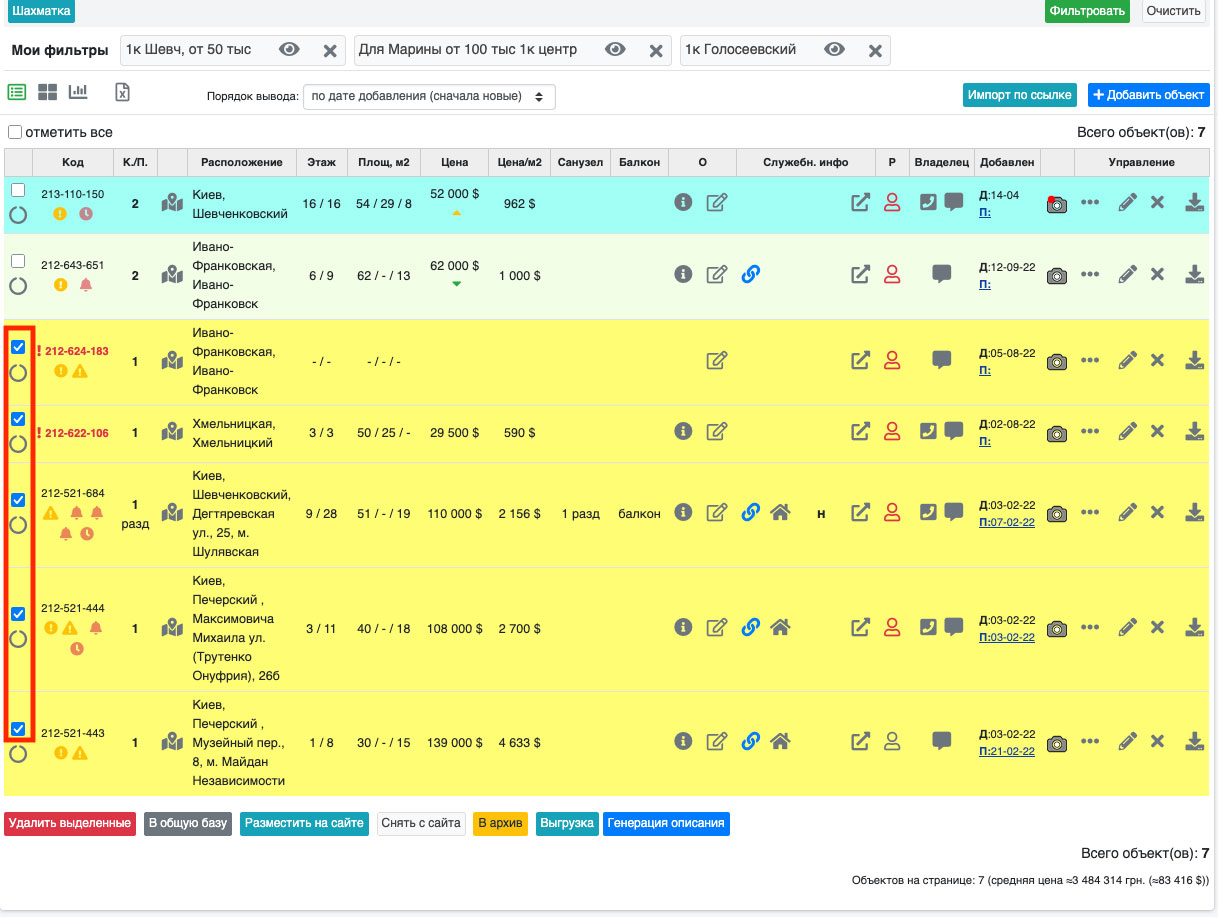This screenshot has width=1218, height=917.
Task: Check the 'отметить все' checkbox
Action: pos(15,132)
